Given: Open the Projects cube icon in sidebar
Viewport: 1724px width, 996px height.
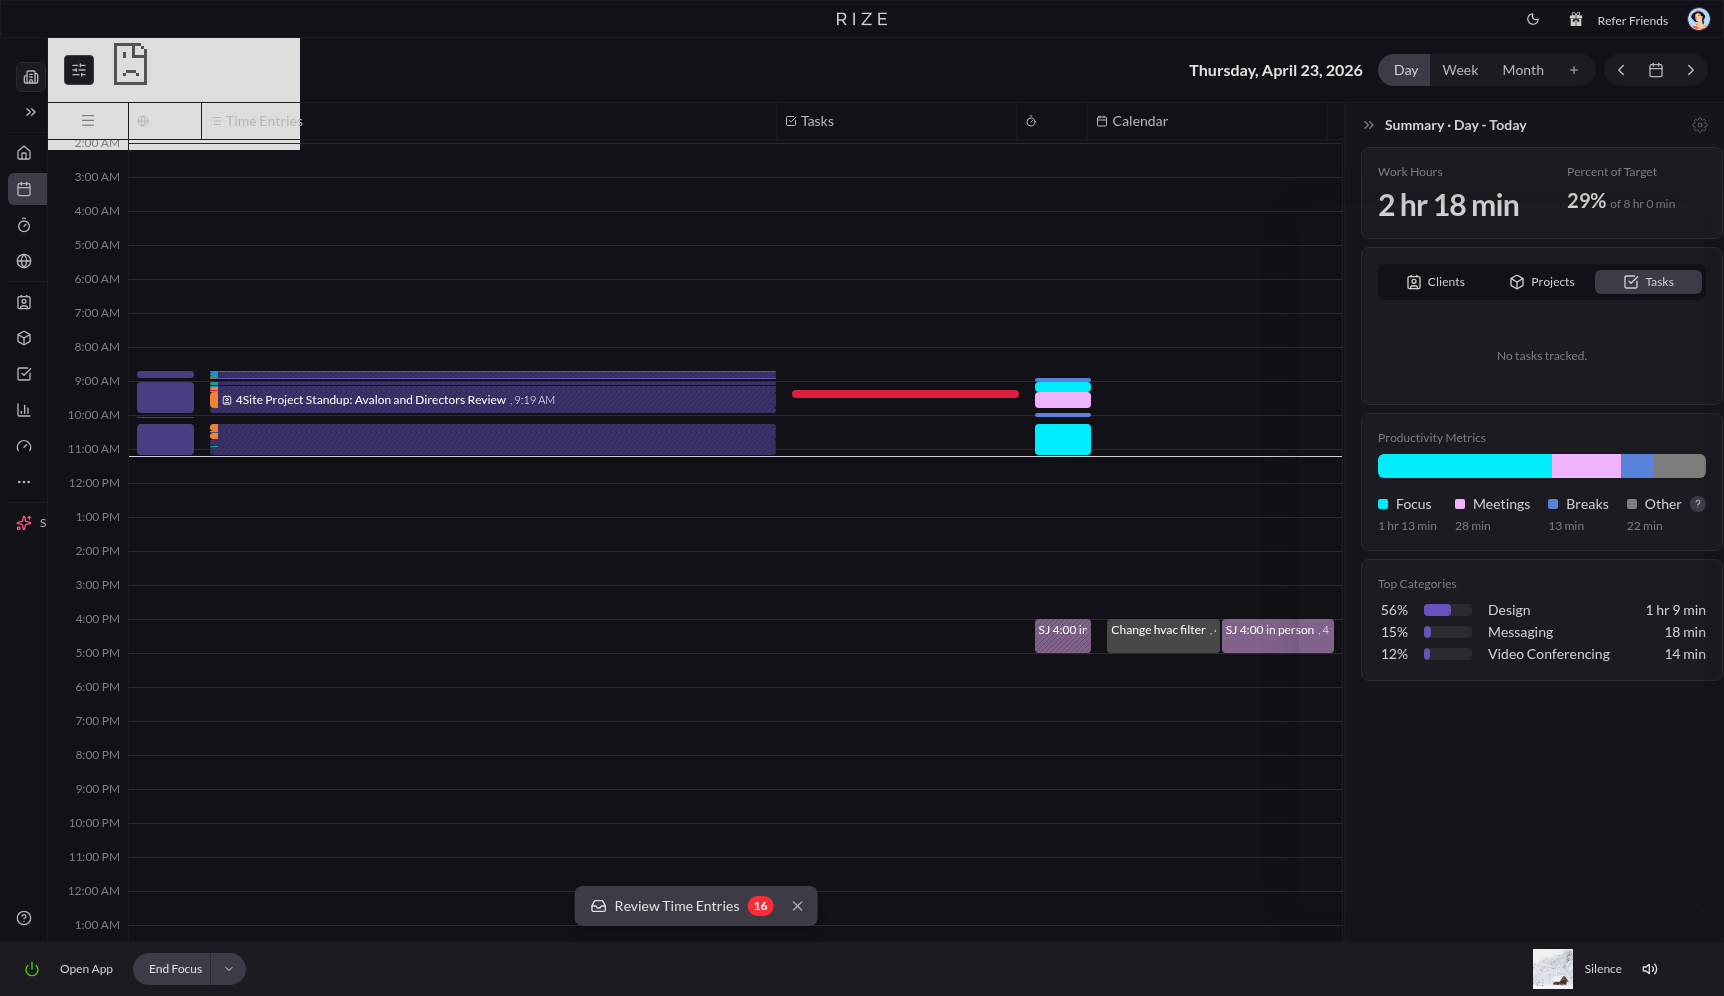Looking at the screenshot, I should tap(24, 338).
